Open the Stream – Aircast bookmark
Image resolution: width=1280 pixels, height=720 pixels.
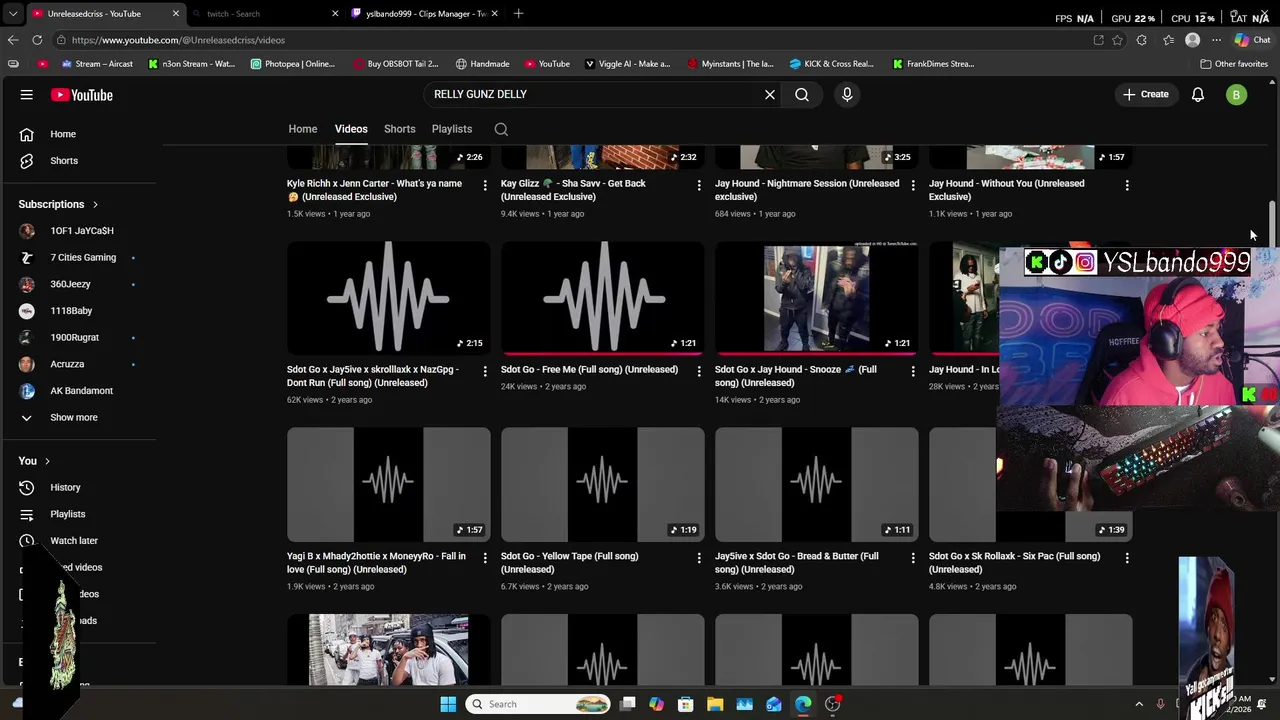tap(97, 64)
